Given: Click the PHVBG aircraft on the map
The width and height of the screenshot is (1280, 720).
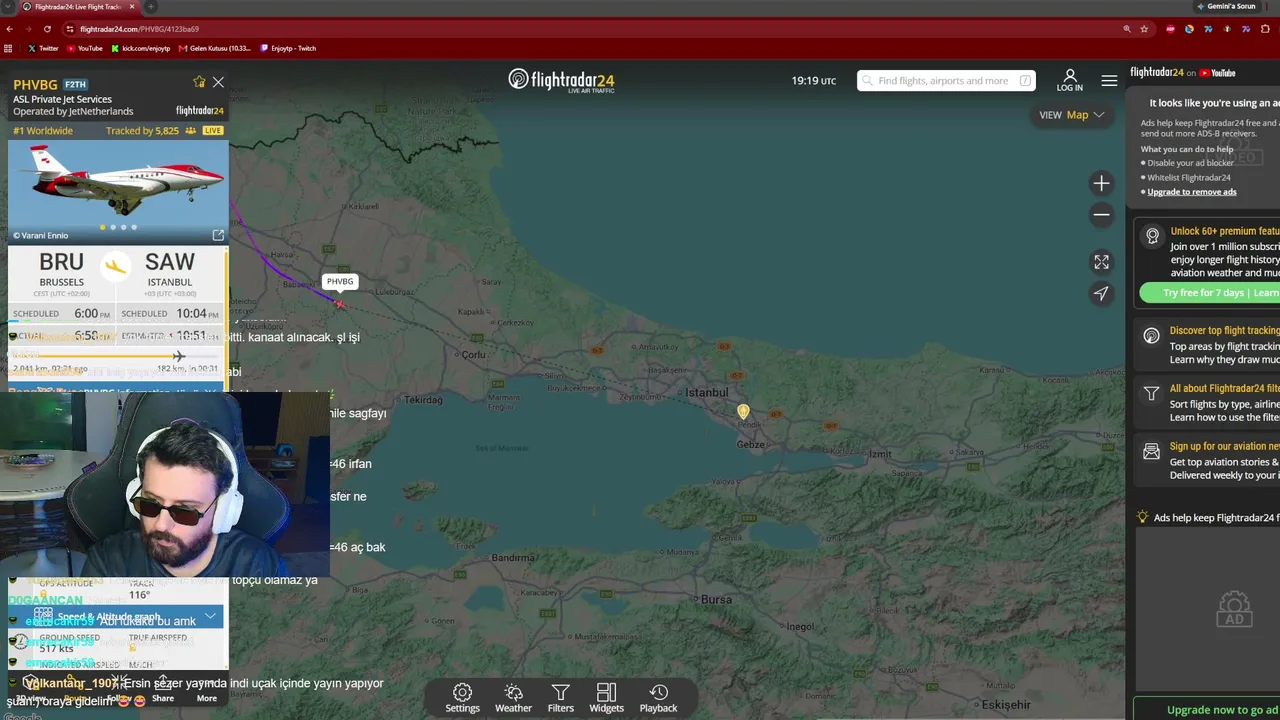Looking at the screenshot, I should pos(340,303).
